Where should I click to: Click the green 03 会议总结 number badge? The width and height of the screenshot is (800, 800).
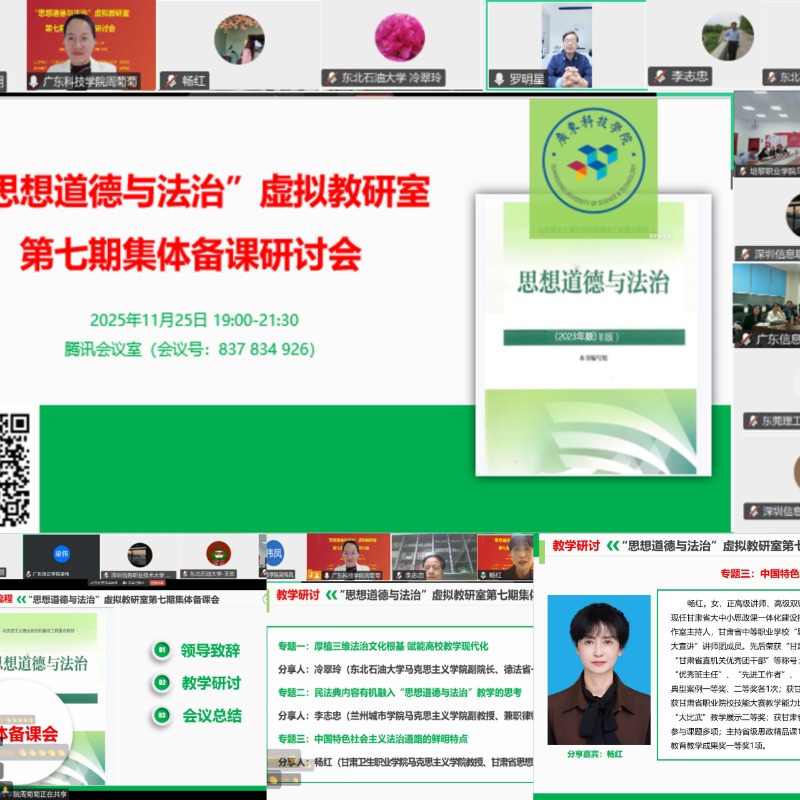tap(161, 714)
